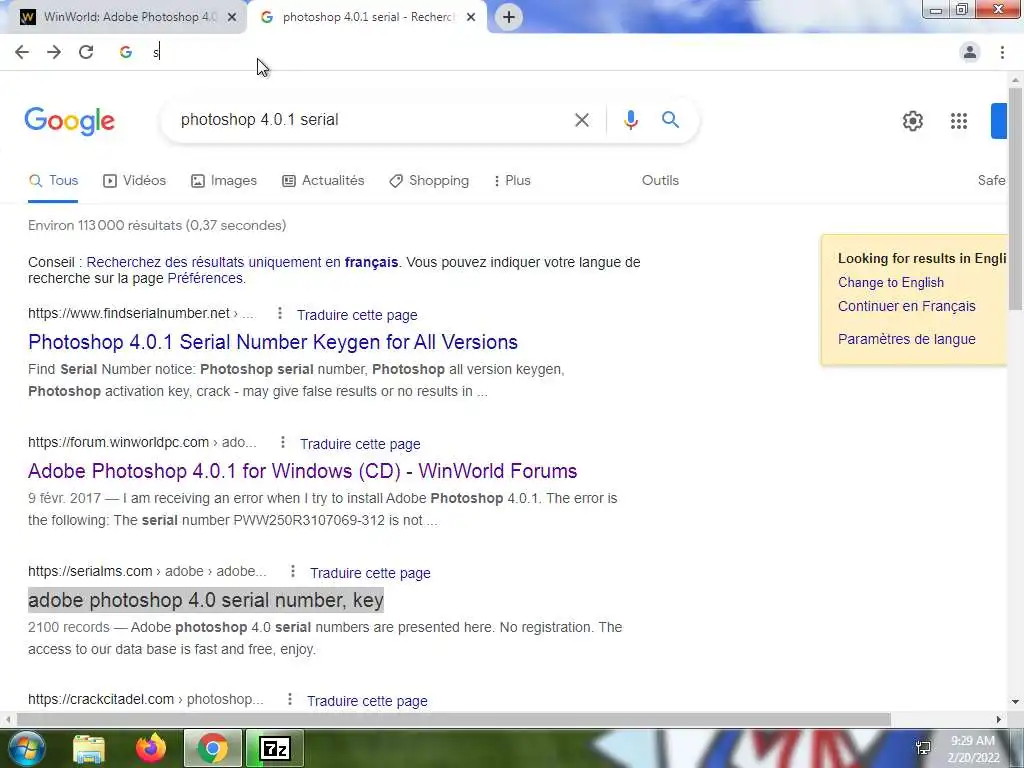Switch to Vidéos results

[135, 181]
